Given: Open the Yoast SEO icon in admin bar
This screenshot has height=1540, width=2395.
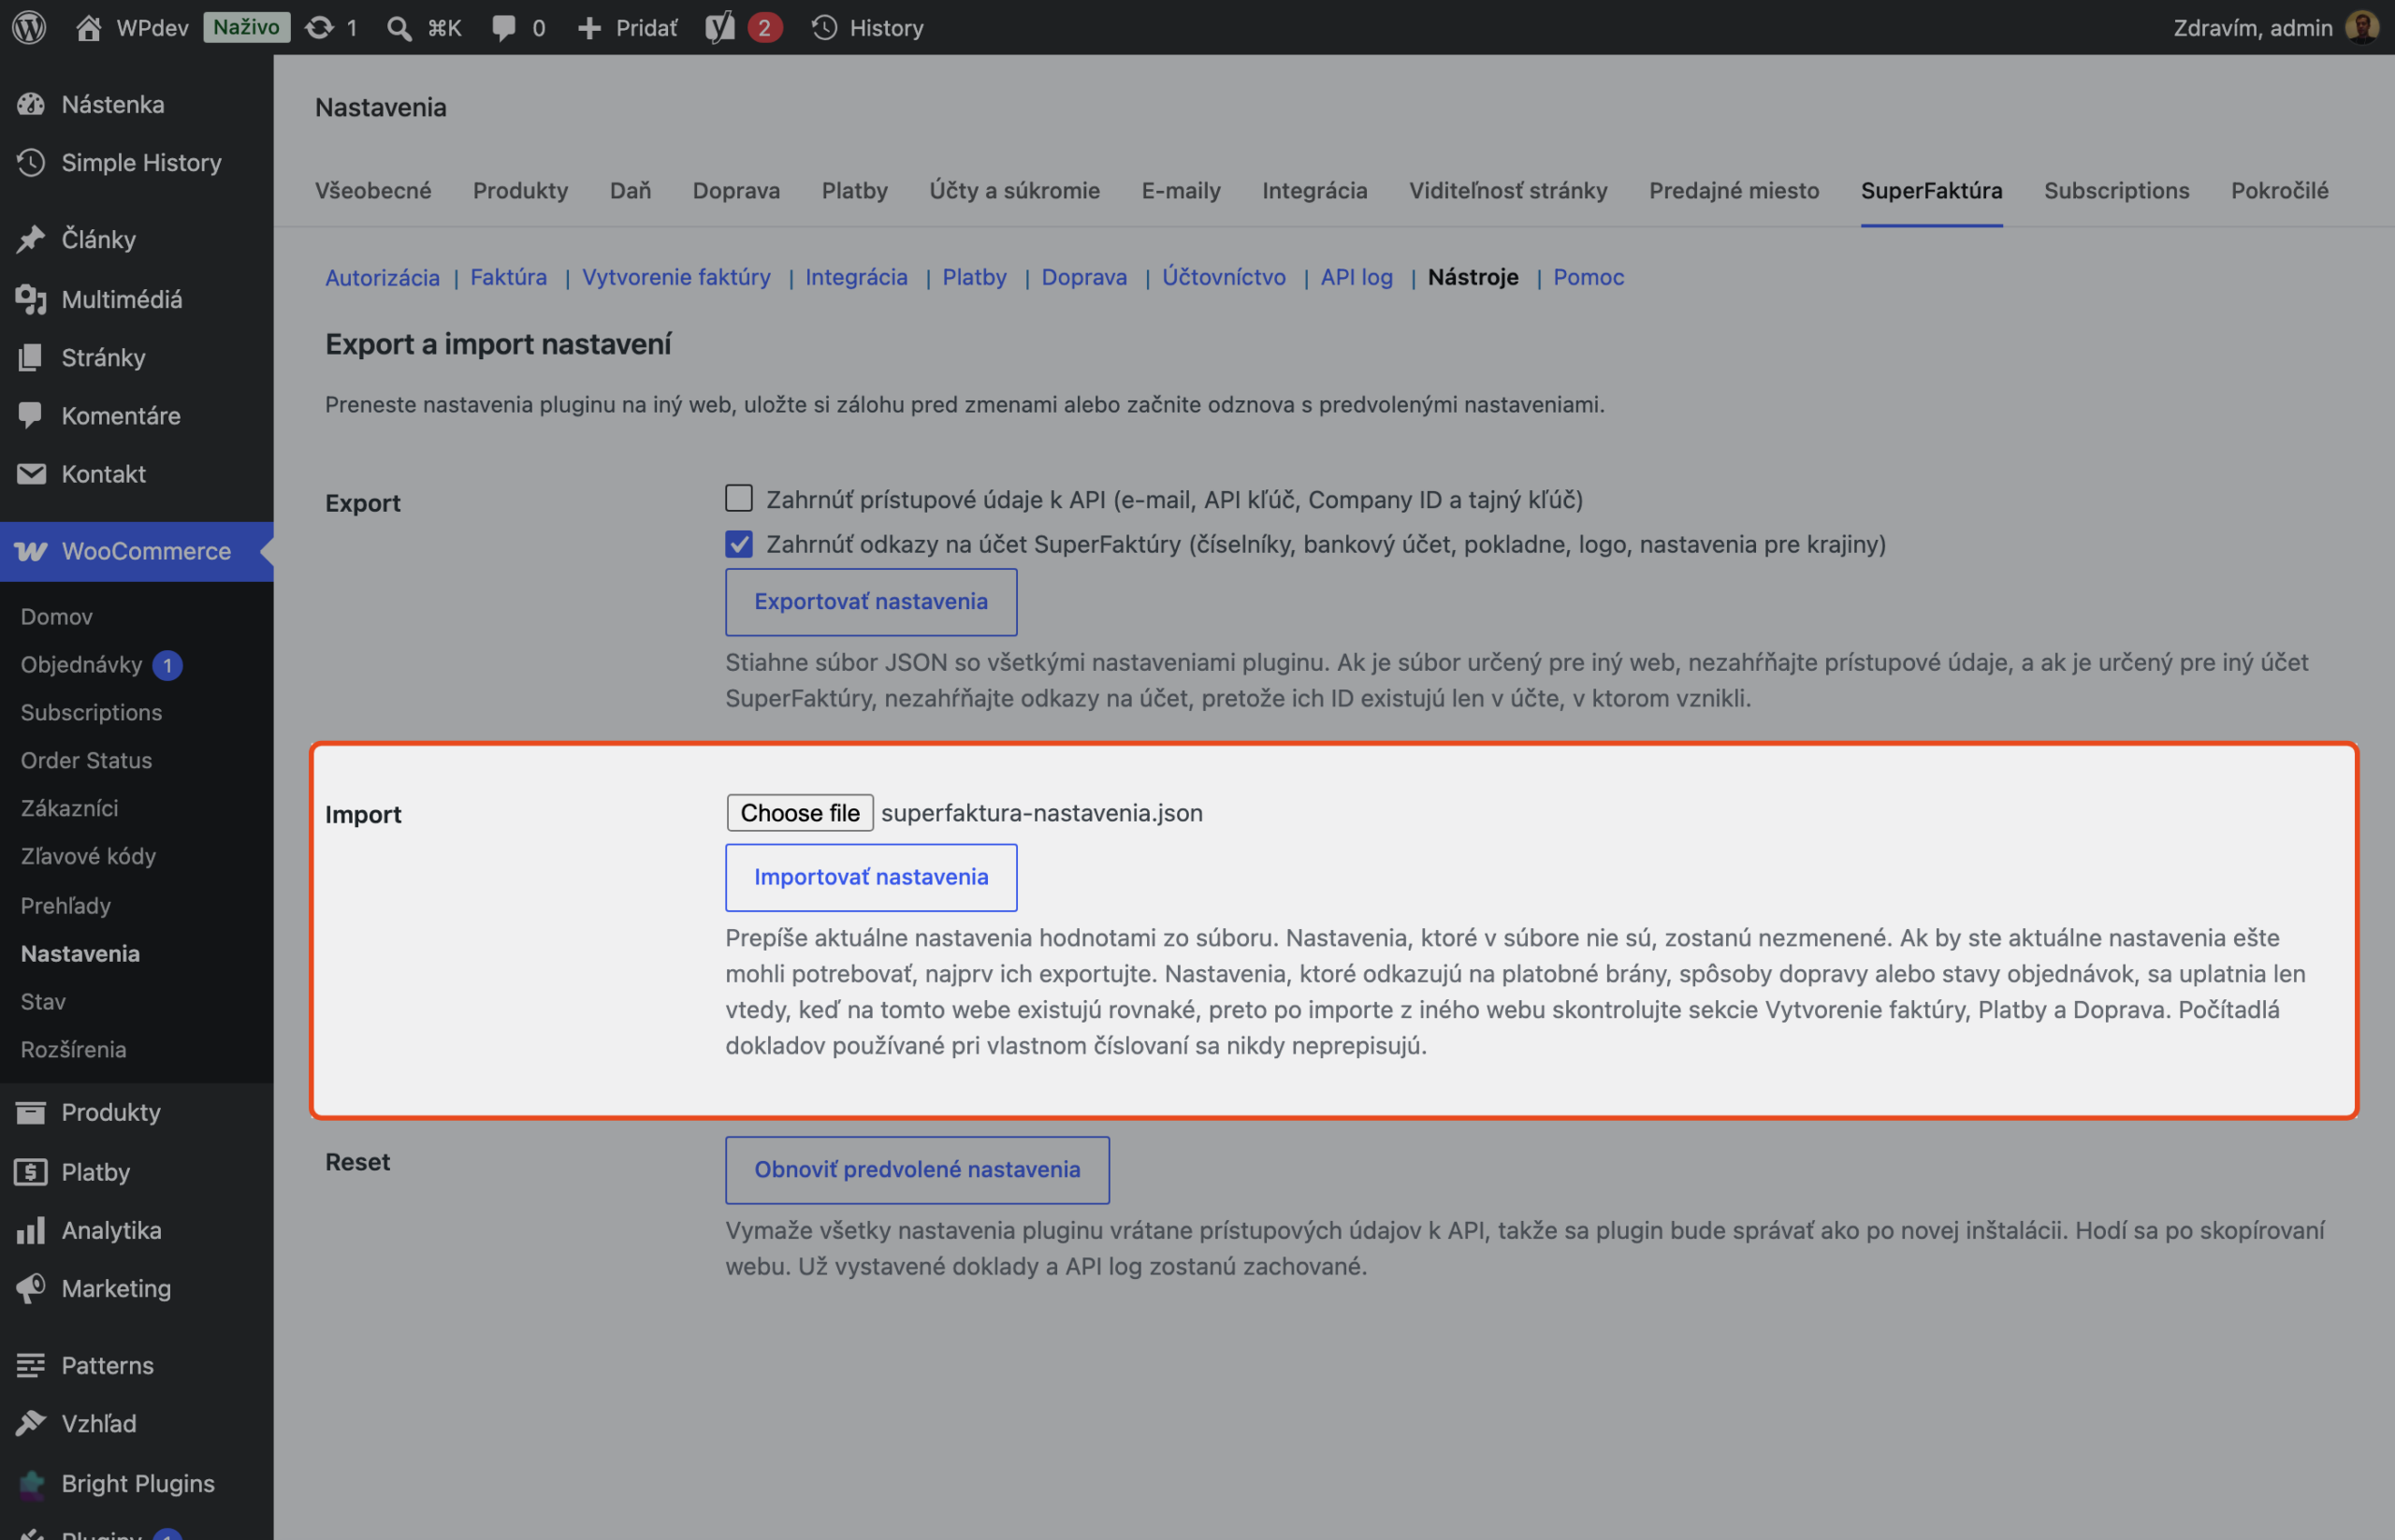Looking at the screenshot, I should (x=720, y=27).
